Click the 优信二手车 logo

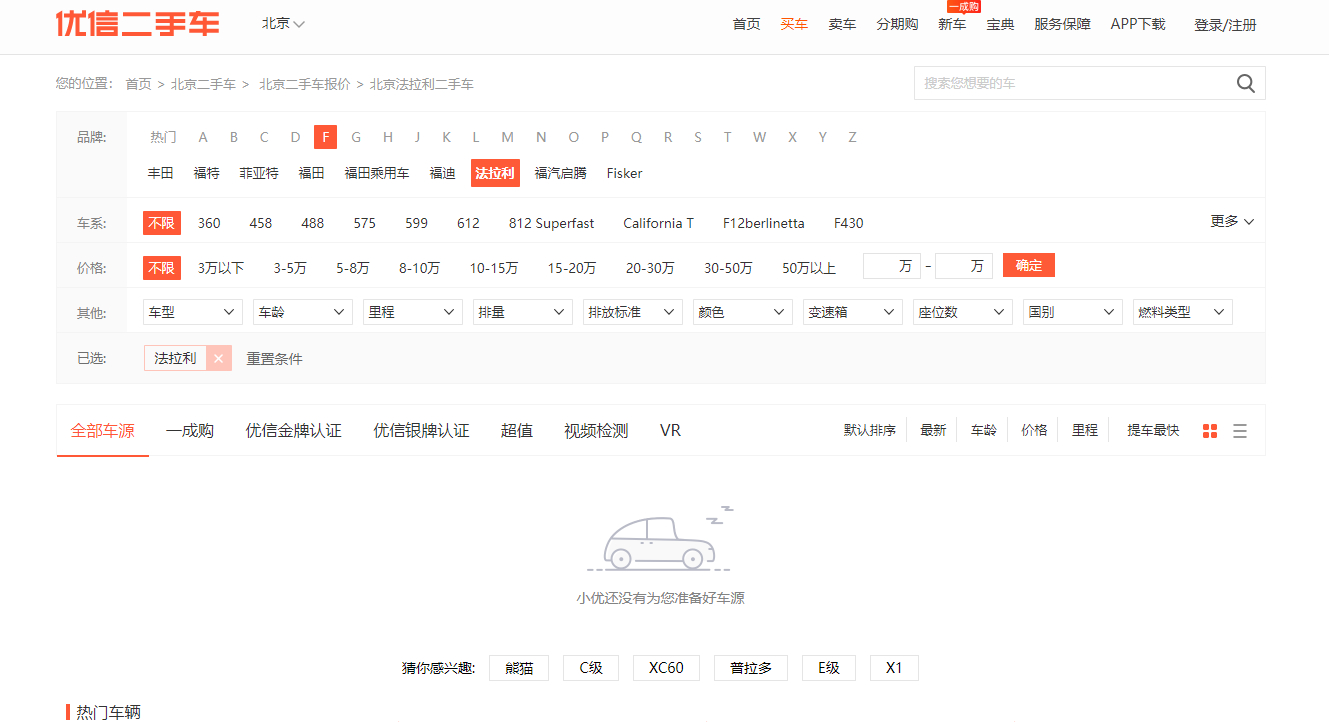pos(138,24)
